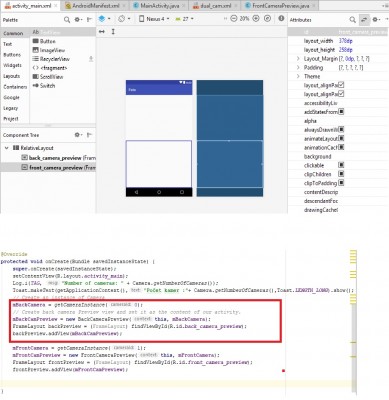The width and height of the screenshot is (389, 400).
Task: Click the alpha attribute row
Action: 338,121
